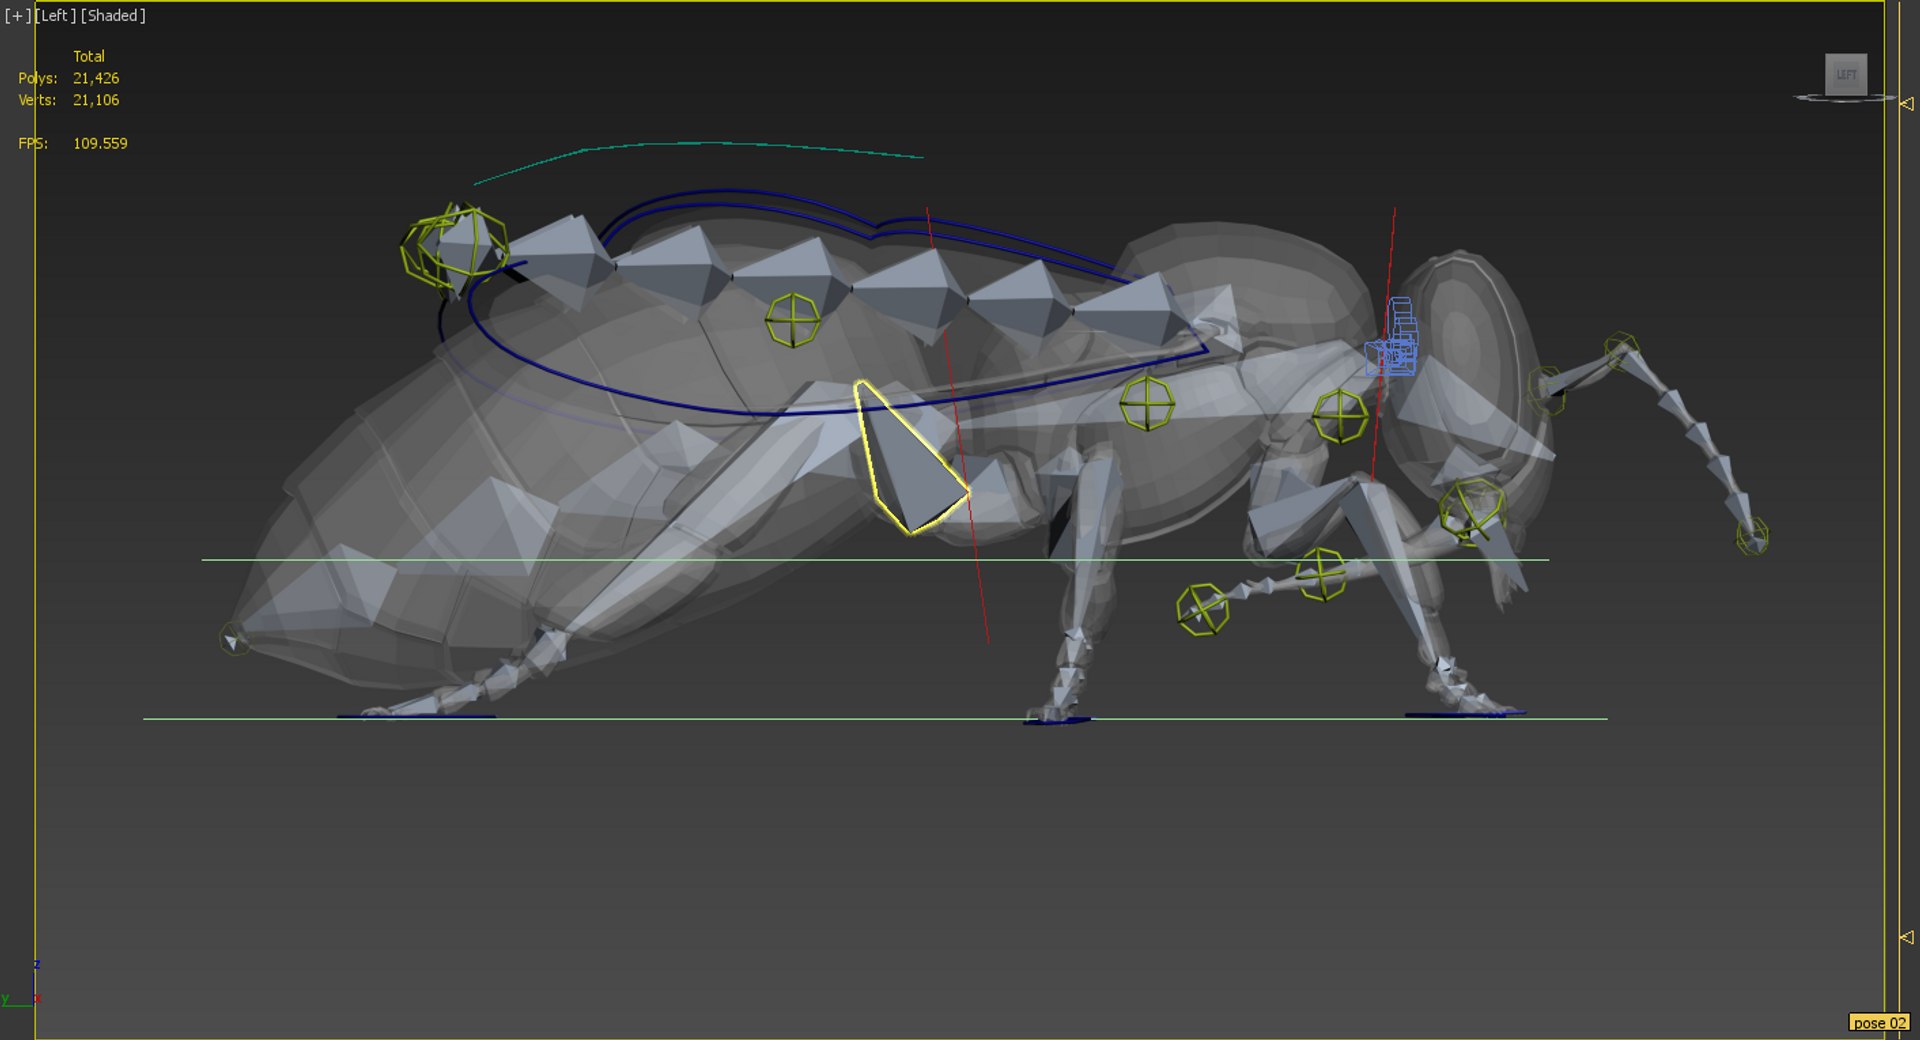Select the circular control at the raised leg tip
The height and width of the screenshot is (1040, 1920).
[1202, 610]
